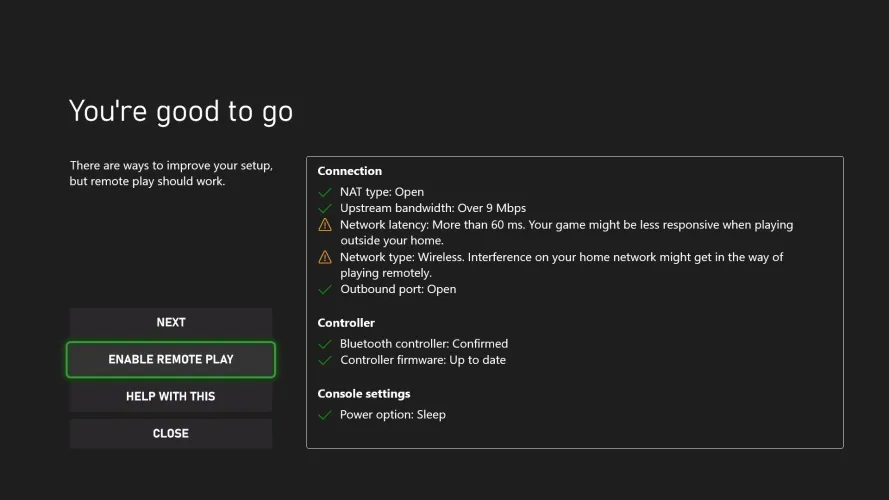889x500 pixels.
Task: Click the 'NAT type: Open' status line
Action: (382, 192)
